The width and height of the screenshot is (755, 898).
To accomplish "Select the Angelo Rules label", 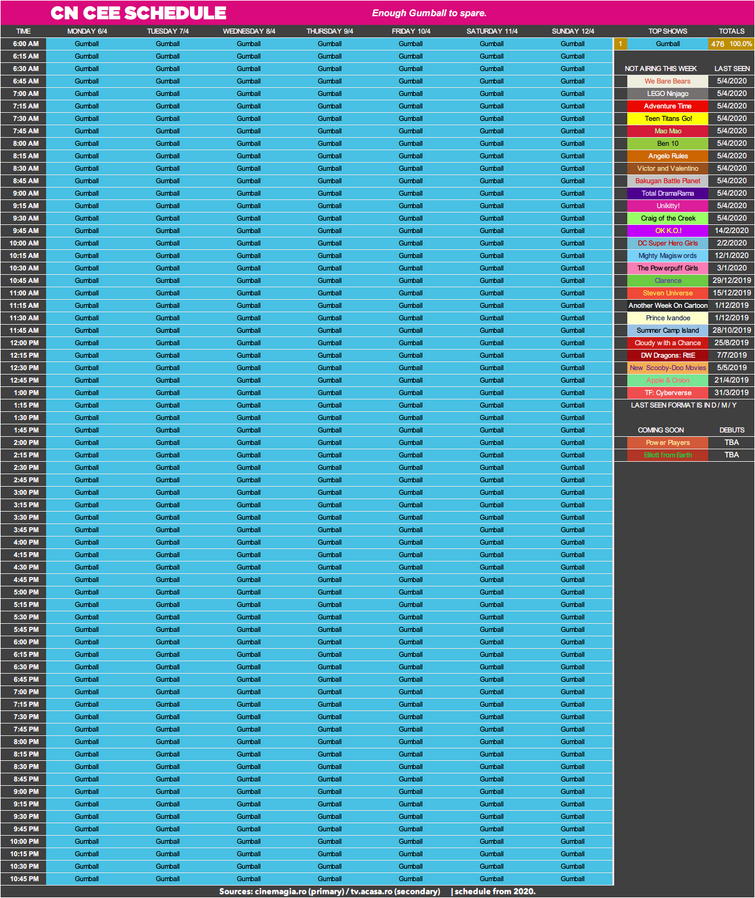I will tap(668, 156).
